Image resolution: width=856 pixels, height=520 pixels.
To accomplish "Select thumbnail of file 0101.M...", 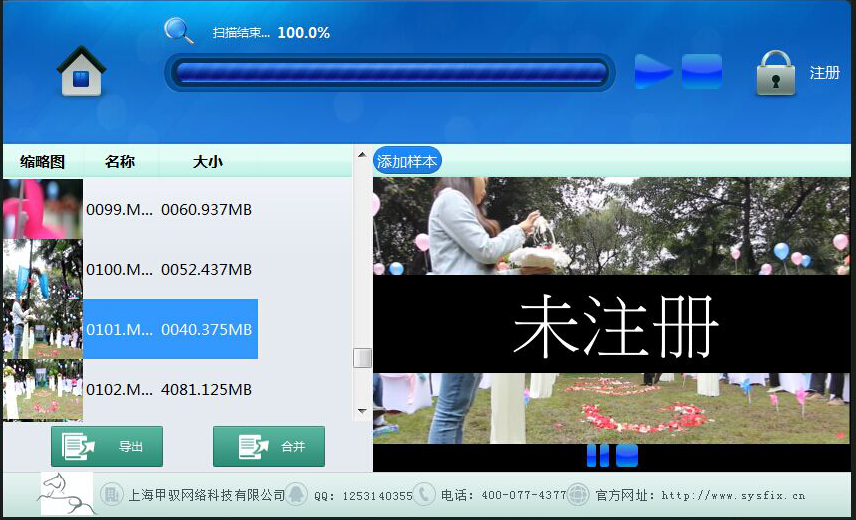I will (x=43, y=329).
